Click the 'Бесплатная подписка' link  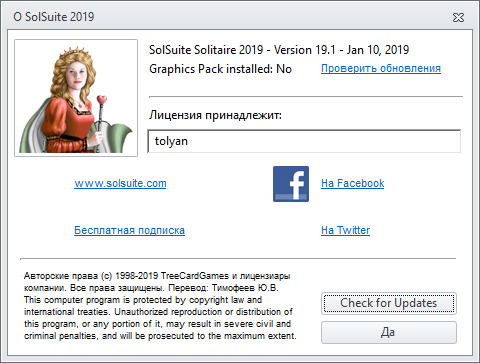click(x=129, y=230)
